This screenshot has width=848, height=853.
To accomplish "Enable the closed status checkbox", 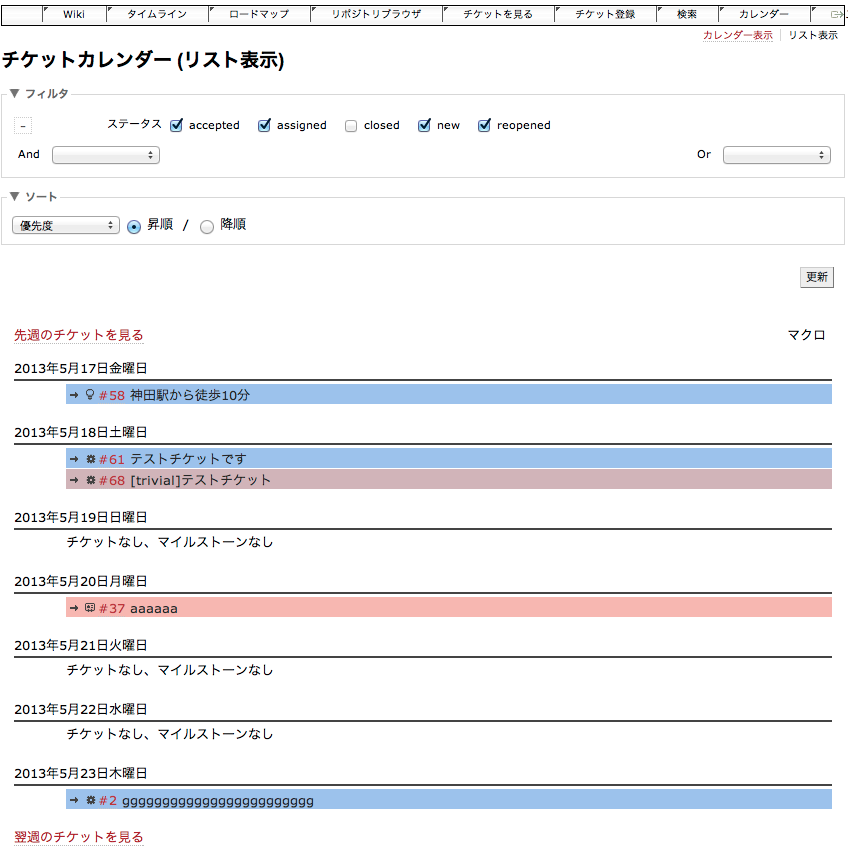I will [x=351, y=126].
